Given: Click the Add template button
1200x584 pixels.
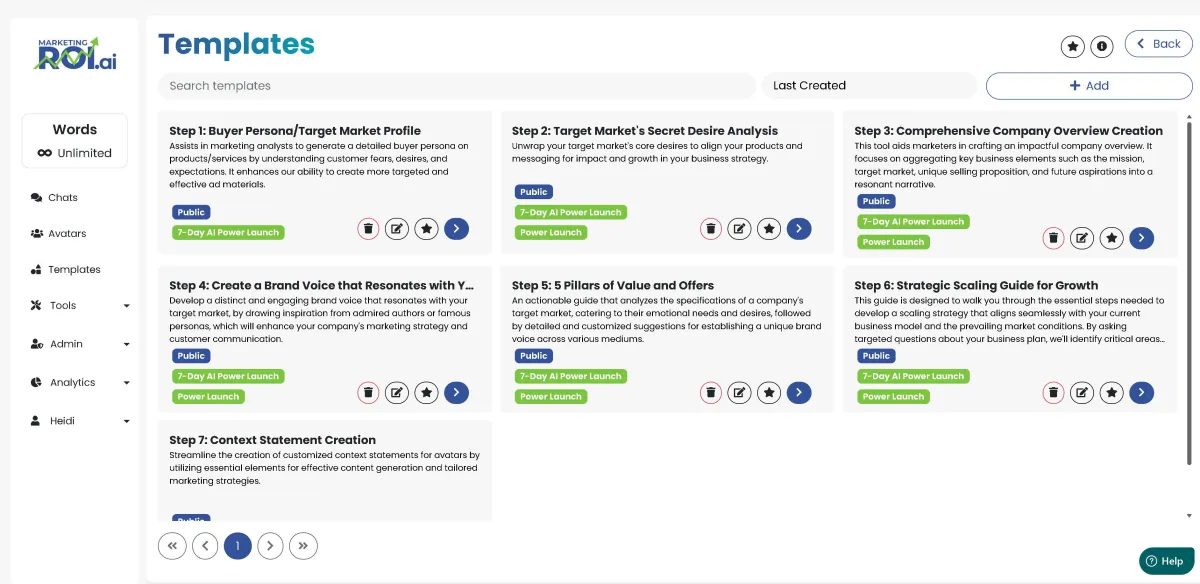Looking at the screenshot, I should coord(1088,86).
